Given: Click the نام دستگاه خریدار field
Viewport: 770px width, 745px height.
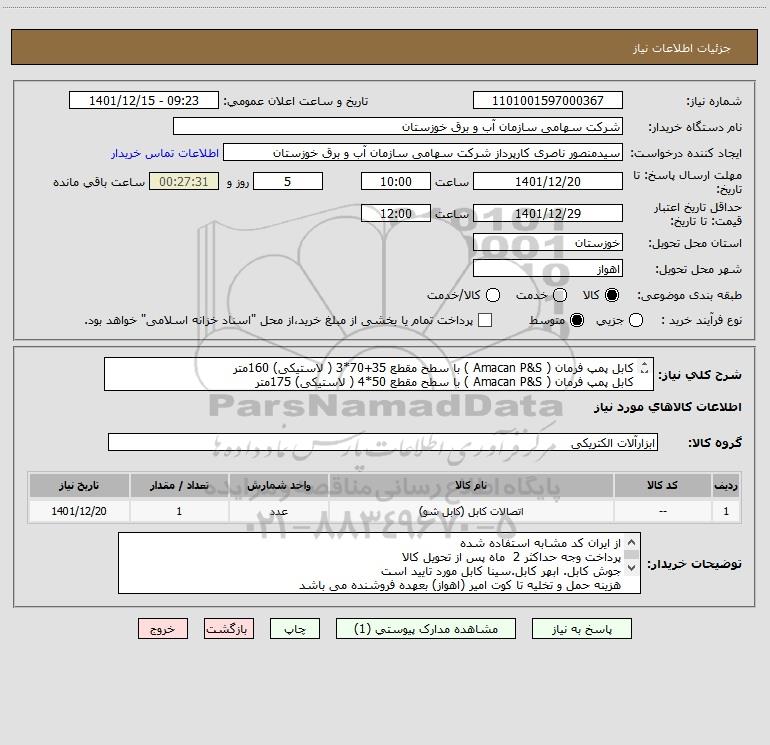Looking at the screenshot, I should tap(398, 126).
